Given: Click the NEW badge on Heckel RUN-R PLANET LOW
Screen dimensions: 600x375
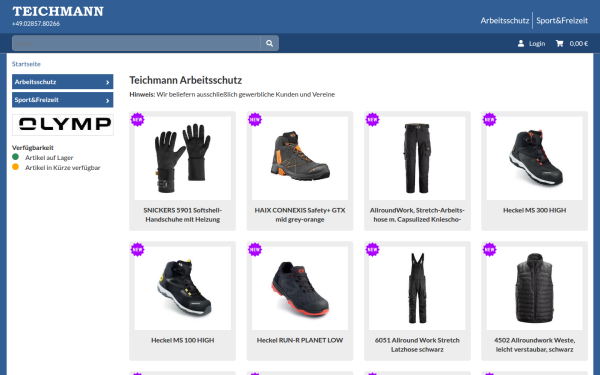Looking at the screenshot, I should tap(255, 249).
